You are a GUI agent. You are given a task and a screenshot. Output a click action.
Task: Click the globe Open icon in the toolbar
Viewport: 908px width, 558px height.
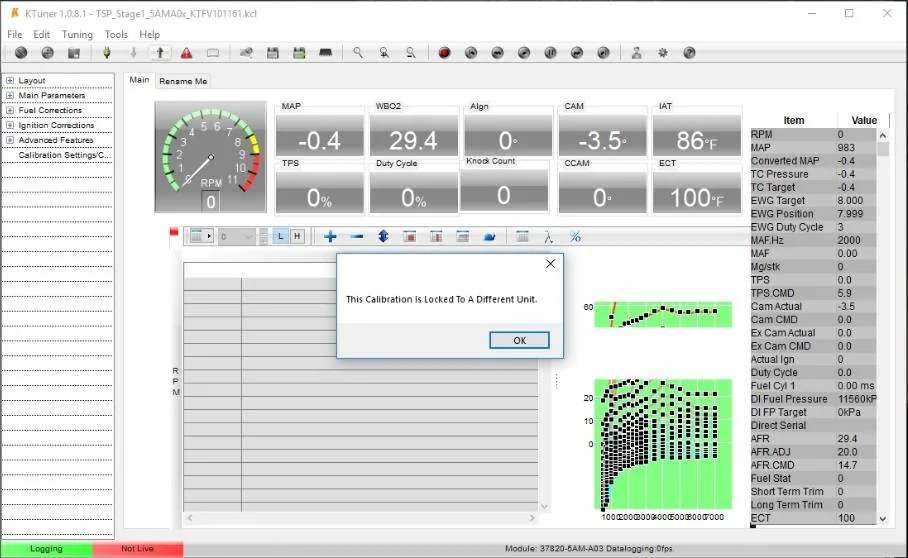[x=47, y=53]
